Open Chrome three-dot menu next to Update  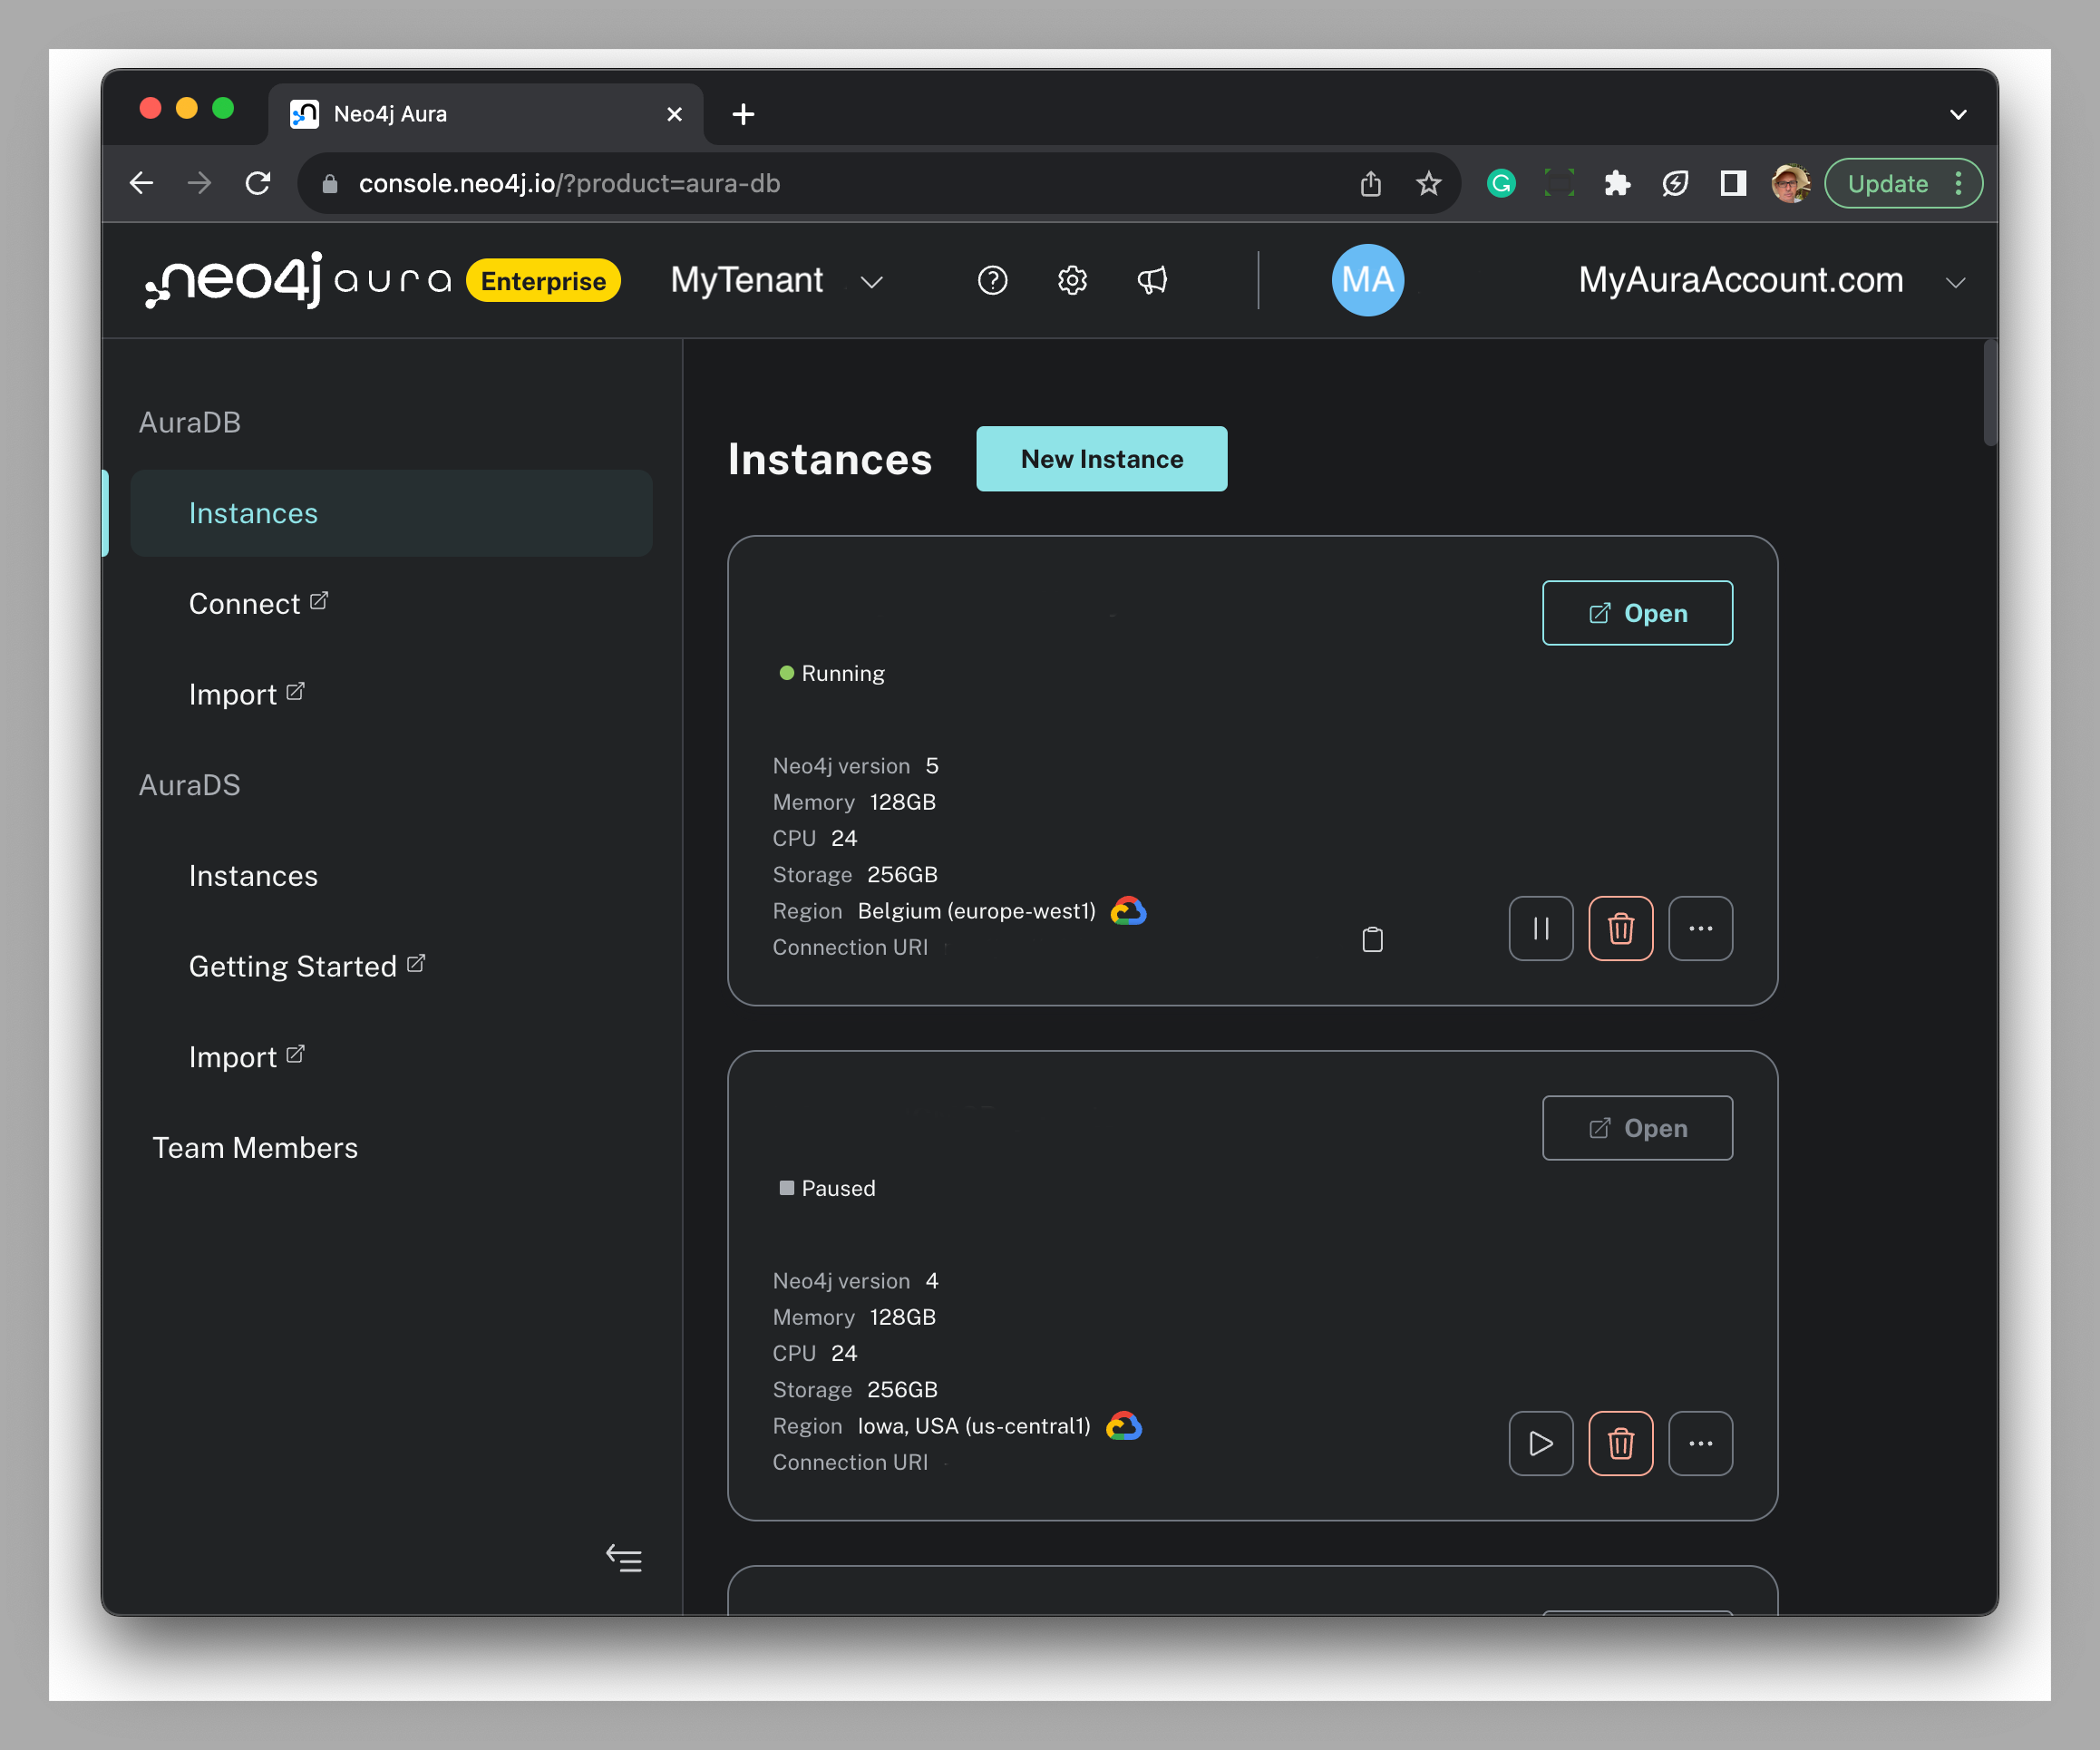pyautogui.click(x=1958, y=183)
